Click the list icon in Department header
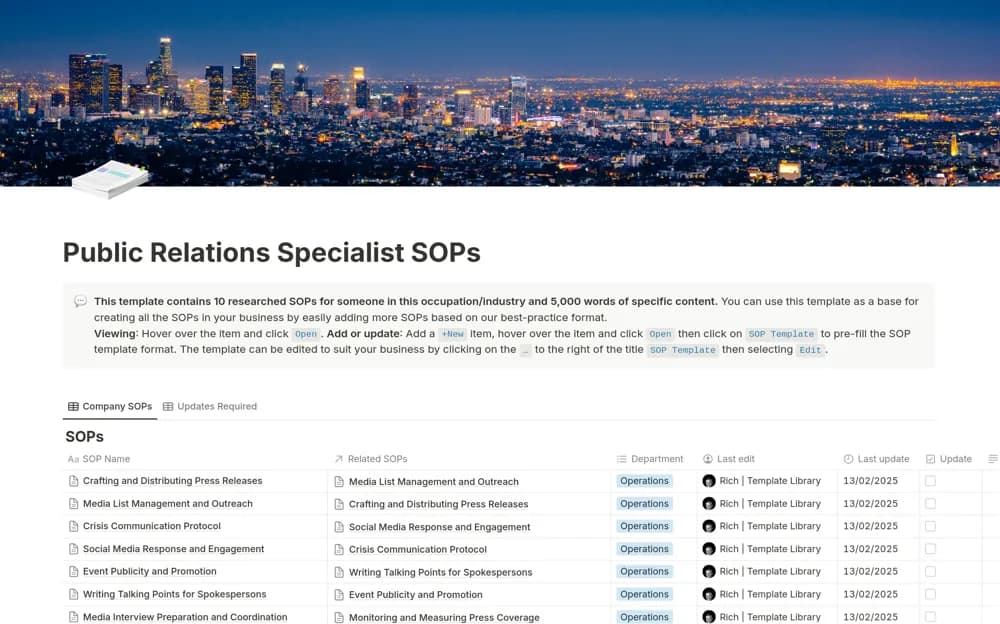Viewport: 1000px width, 624px height. click(621, 459)
